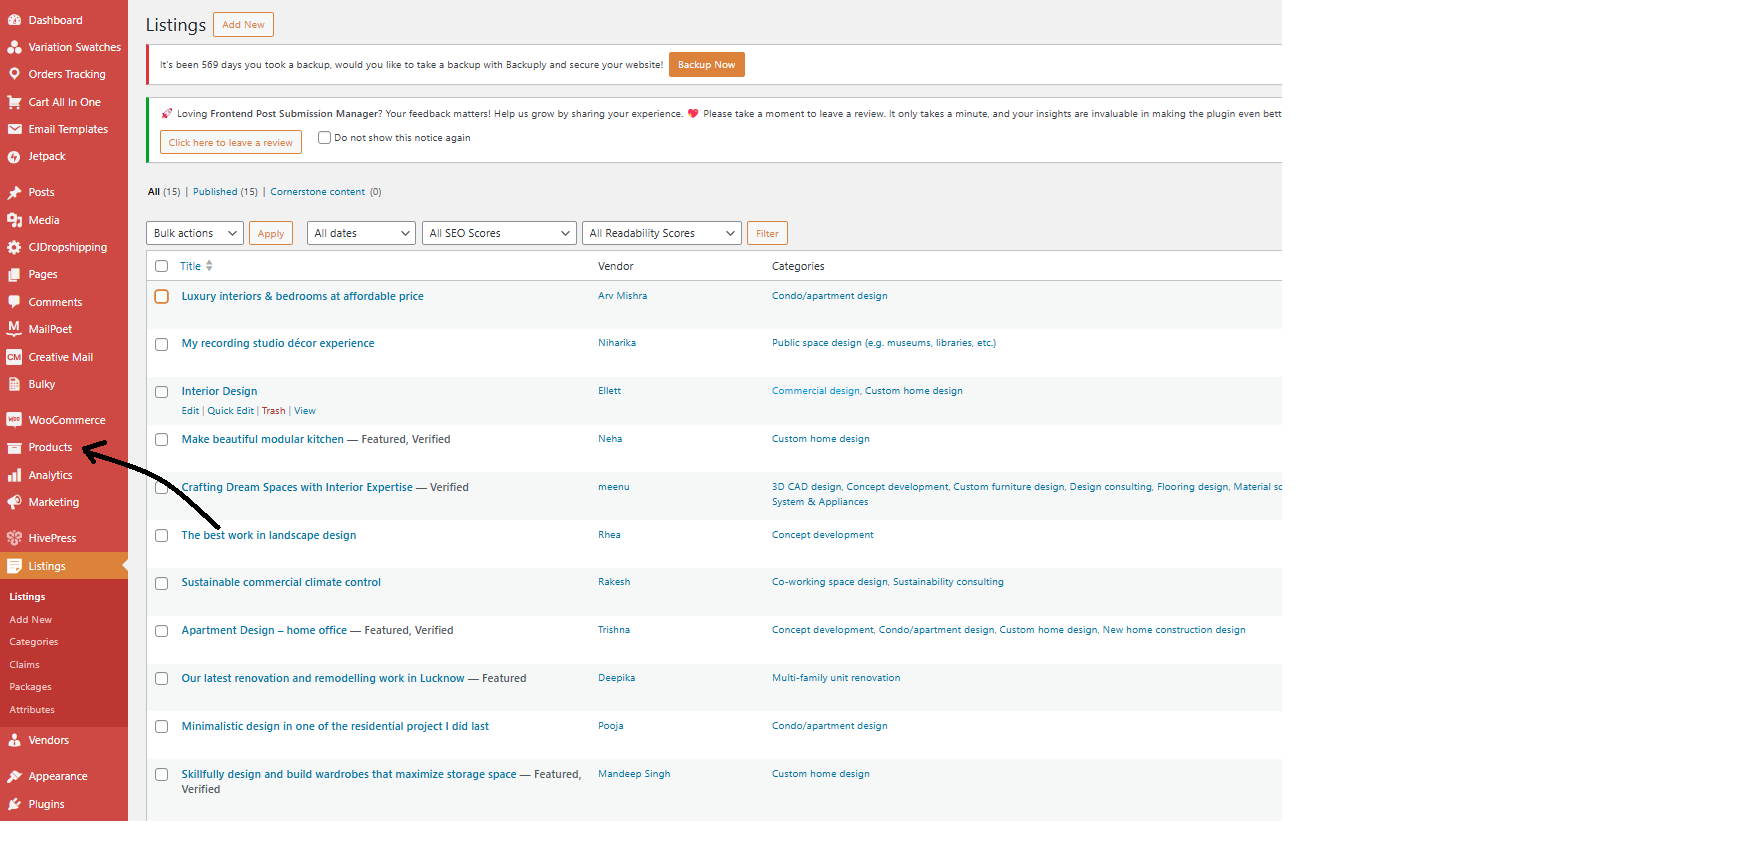Click the Add New button beside Listings heading
The width and height of the screenshot is (1757, 841).
(x=243, y=25)
